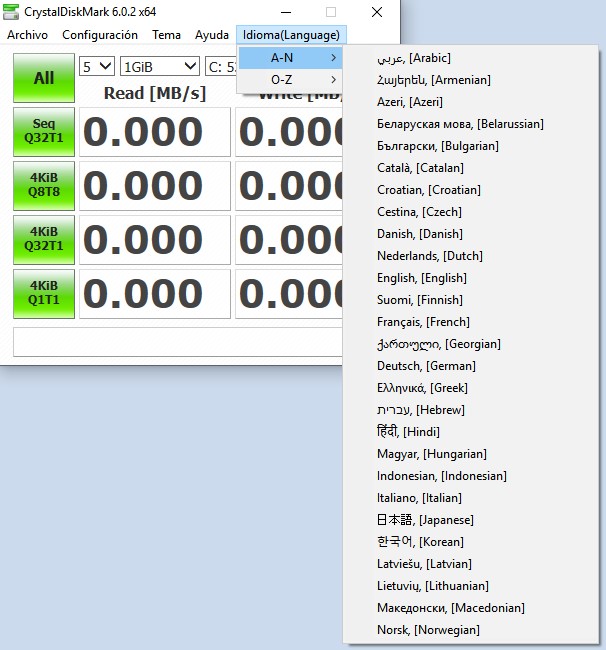This screenshot has height=650, width=606.
Task: Click the 4KiB Q32T1 read result value
Action: [155, 240]
